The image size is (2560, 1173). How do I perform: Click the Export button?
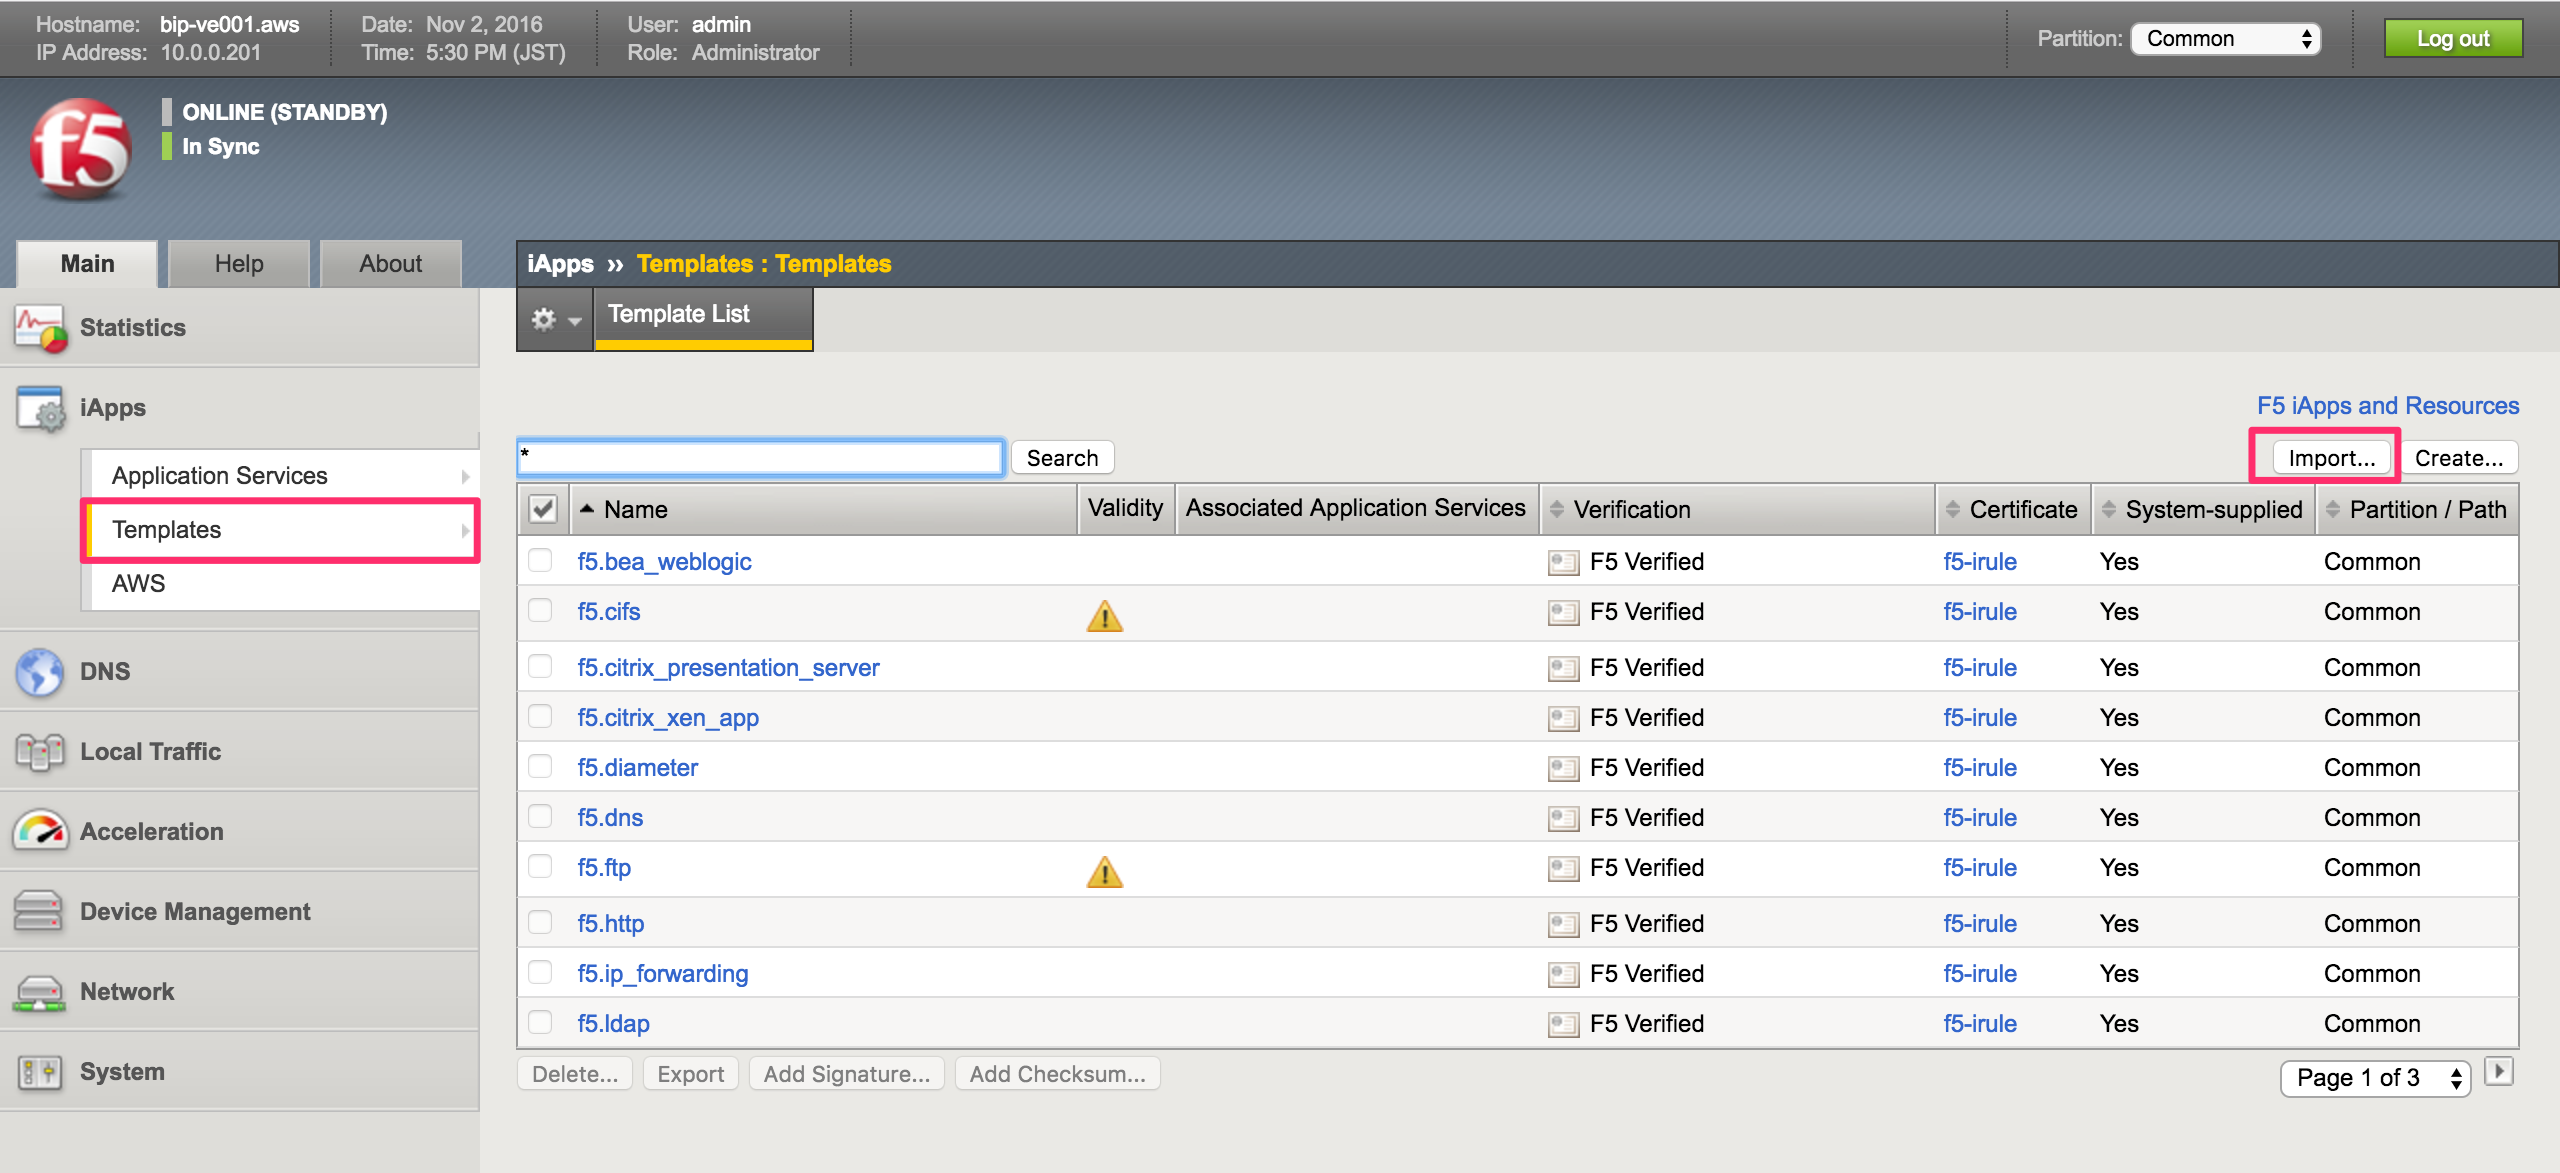690,1074
